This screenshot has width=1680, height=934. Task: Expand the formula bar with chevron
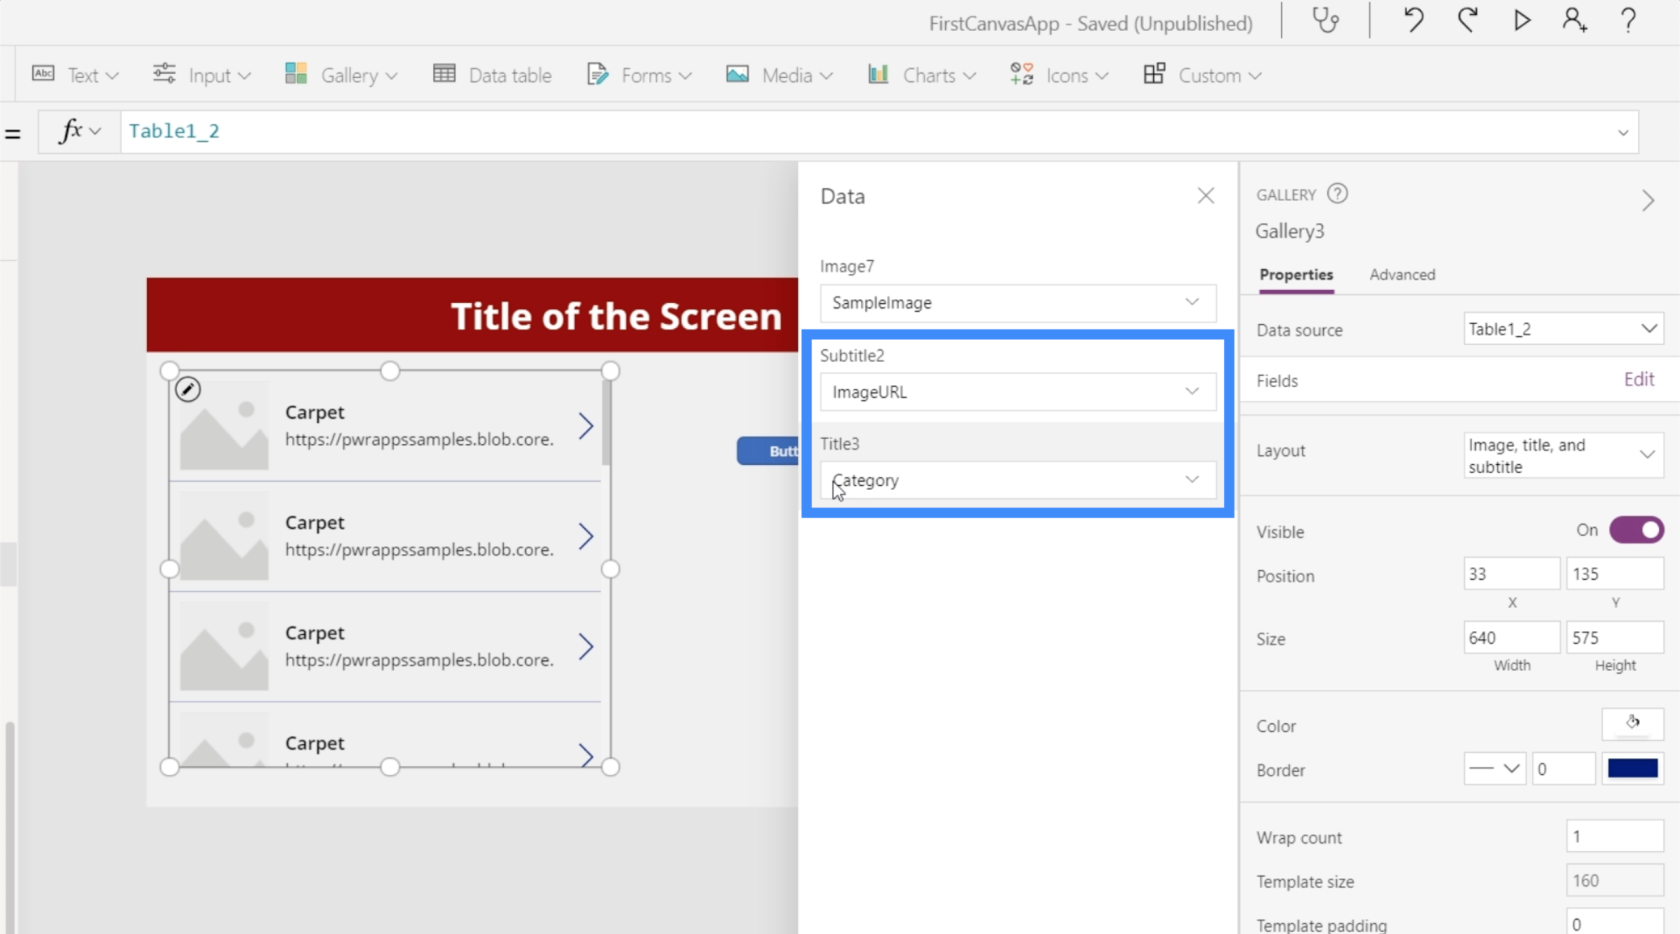point(1622,132)
